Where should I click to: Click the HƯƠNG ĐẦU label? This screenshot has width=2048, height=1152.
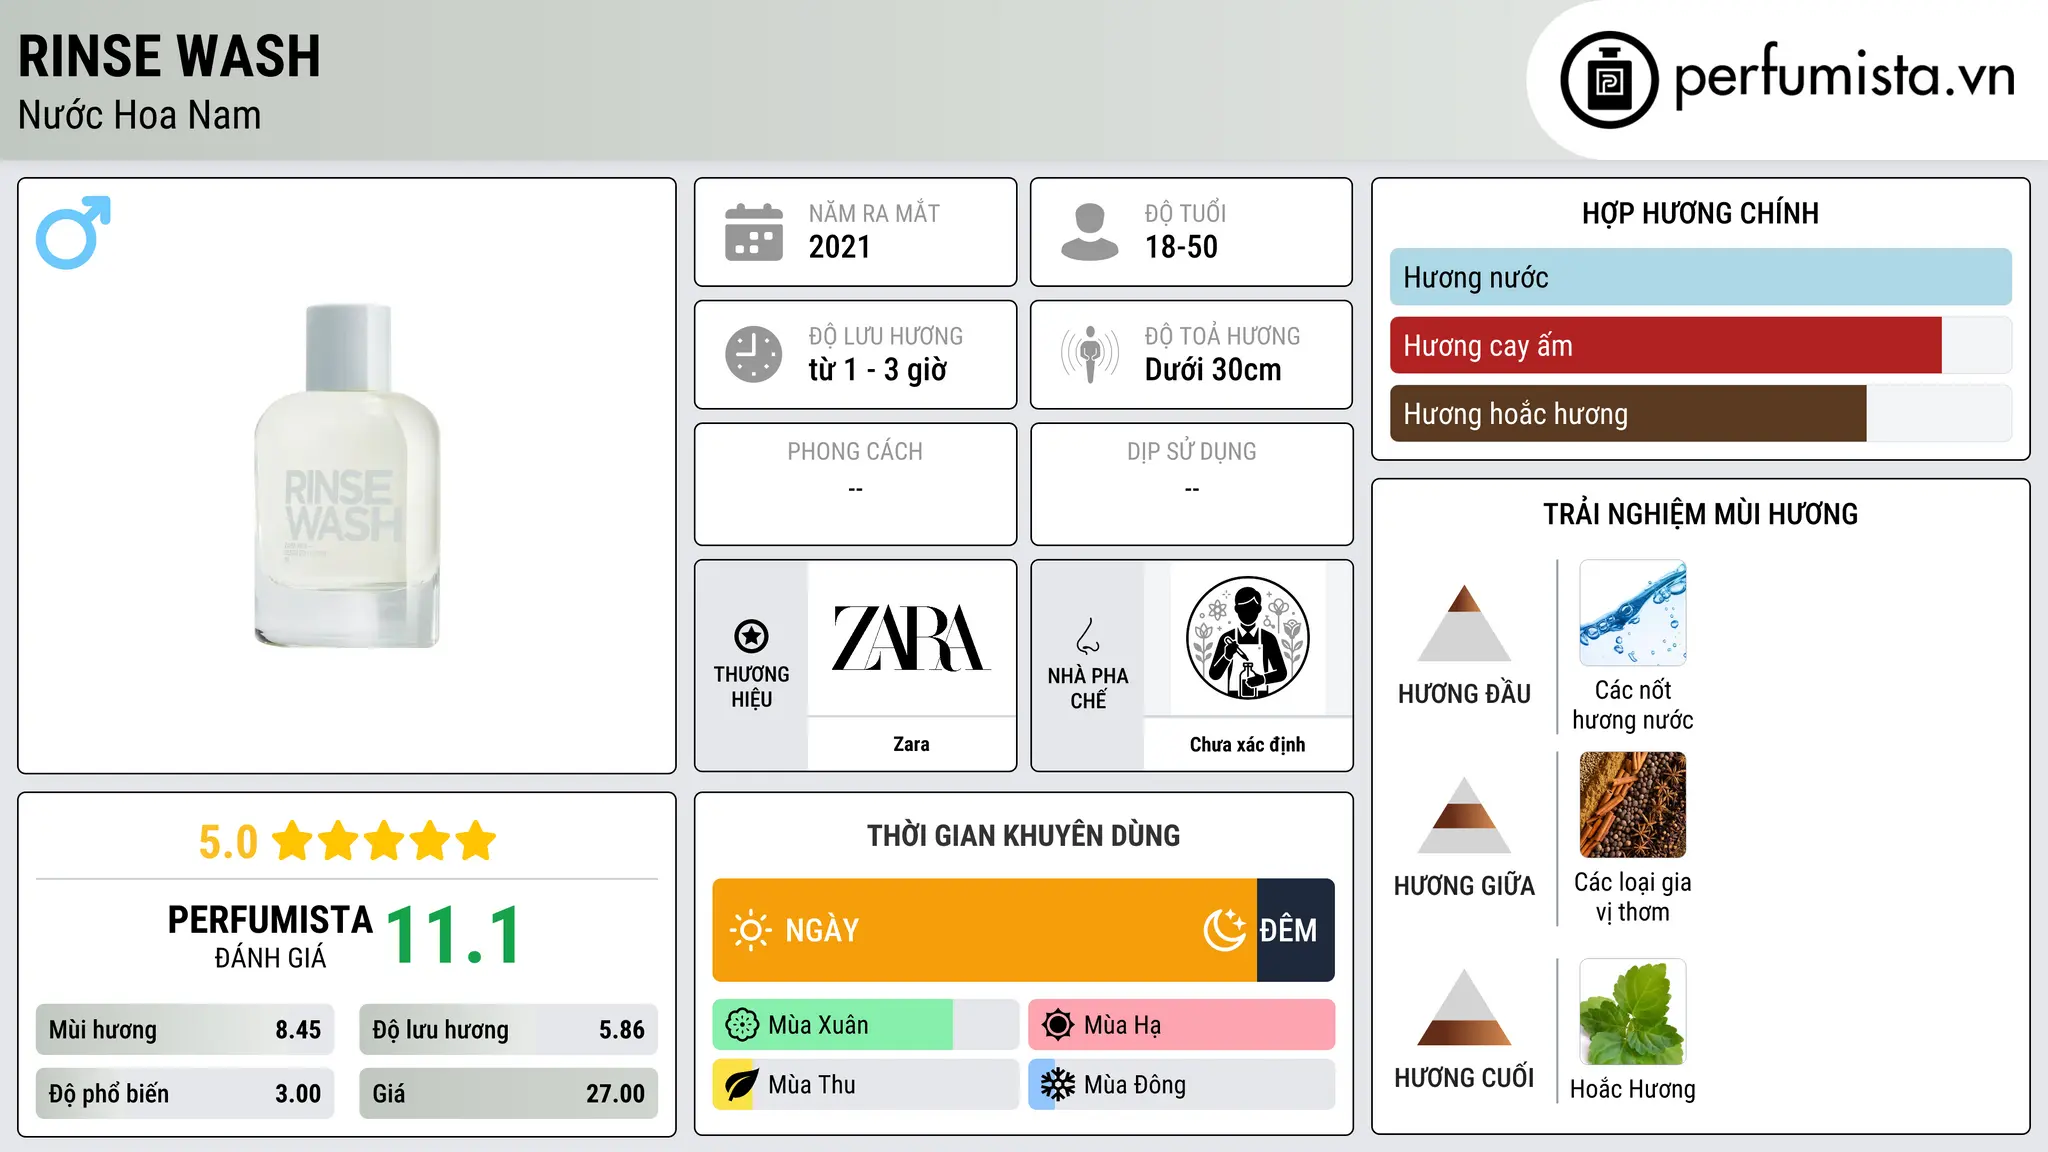[1464, 694]
